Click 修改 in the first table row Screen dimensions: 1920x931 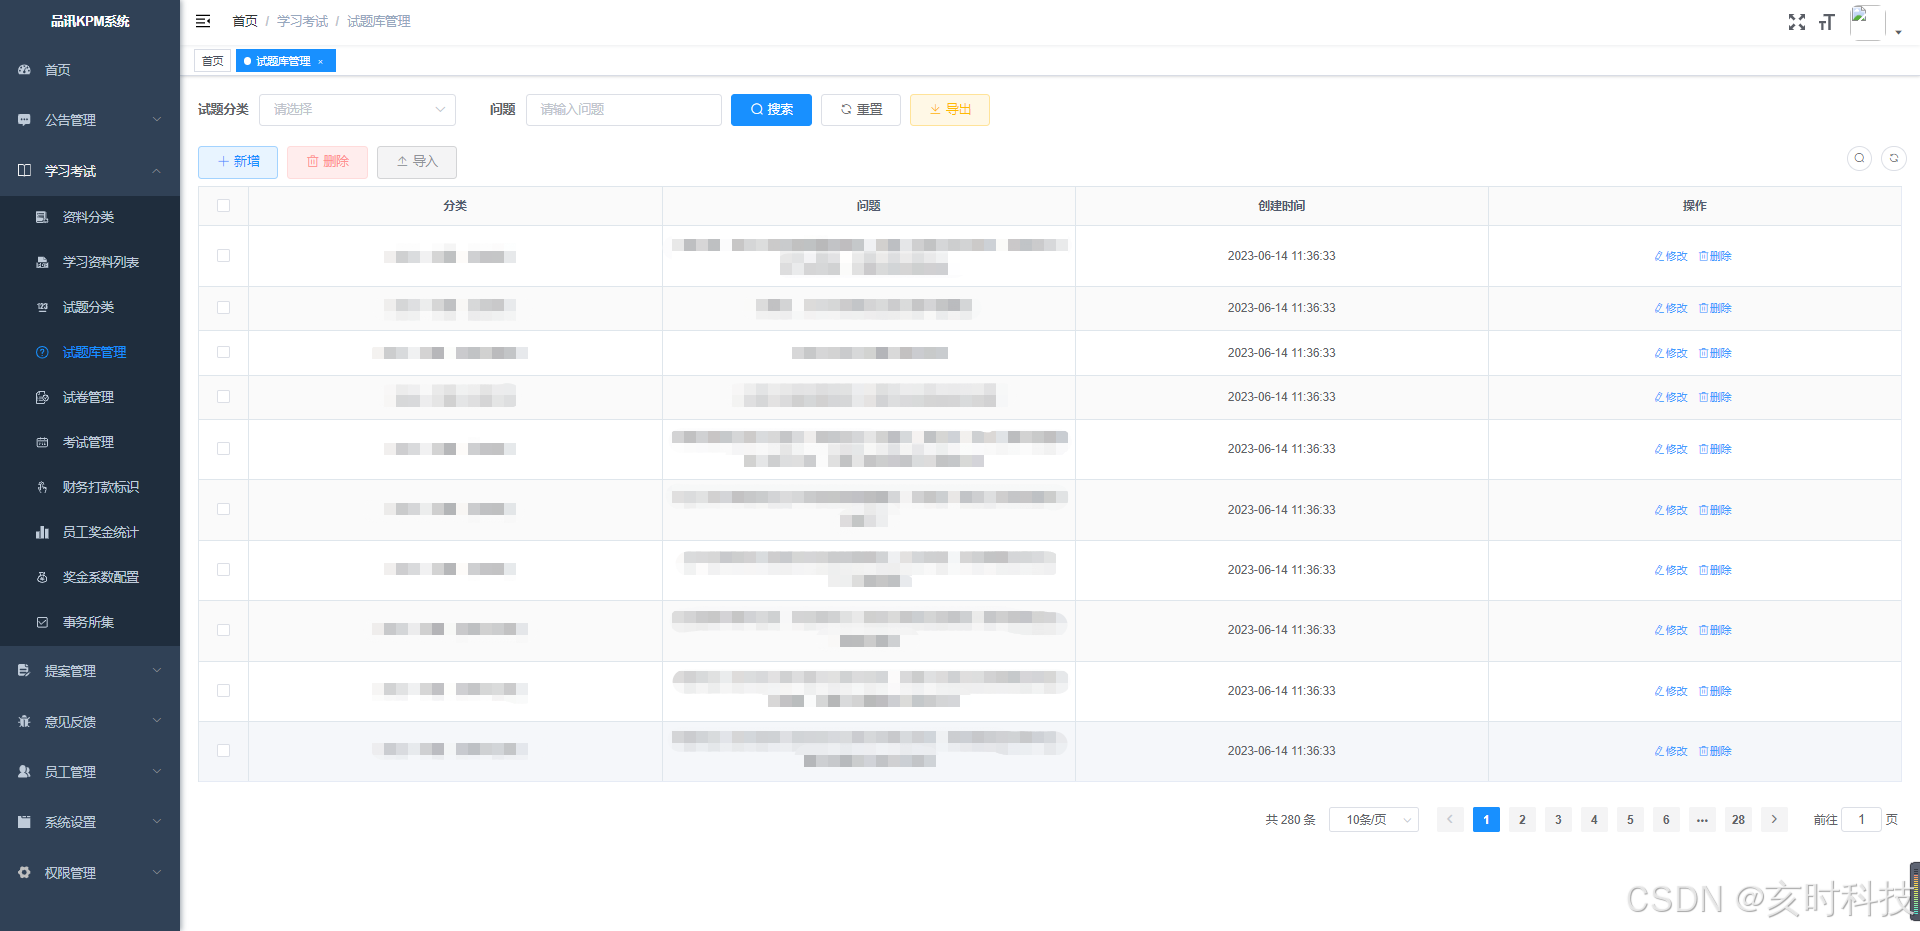click(1670, 256)
